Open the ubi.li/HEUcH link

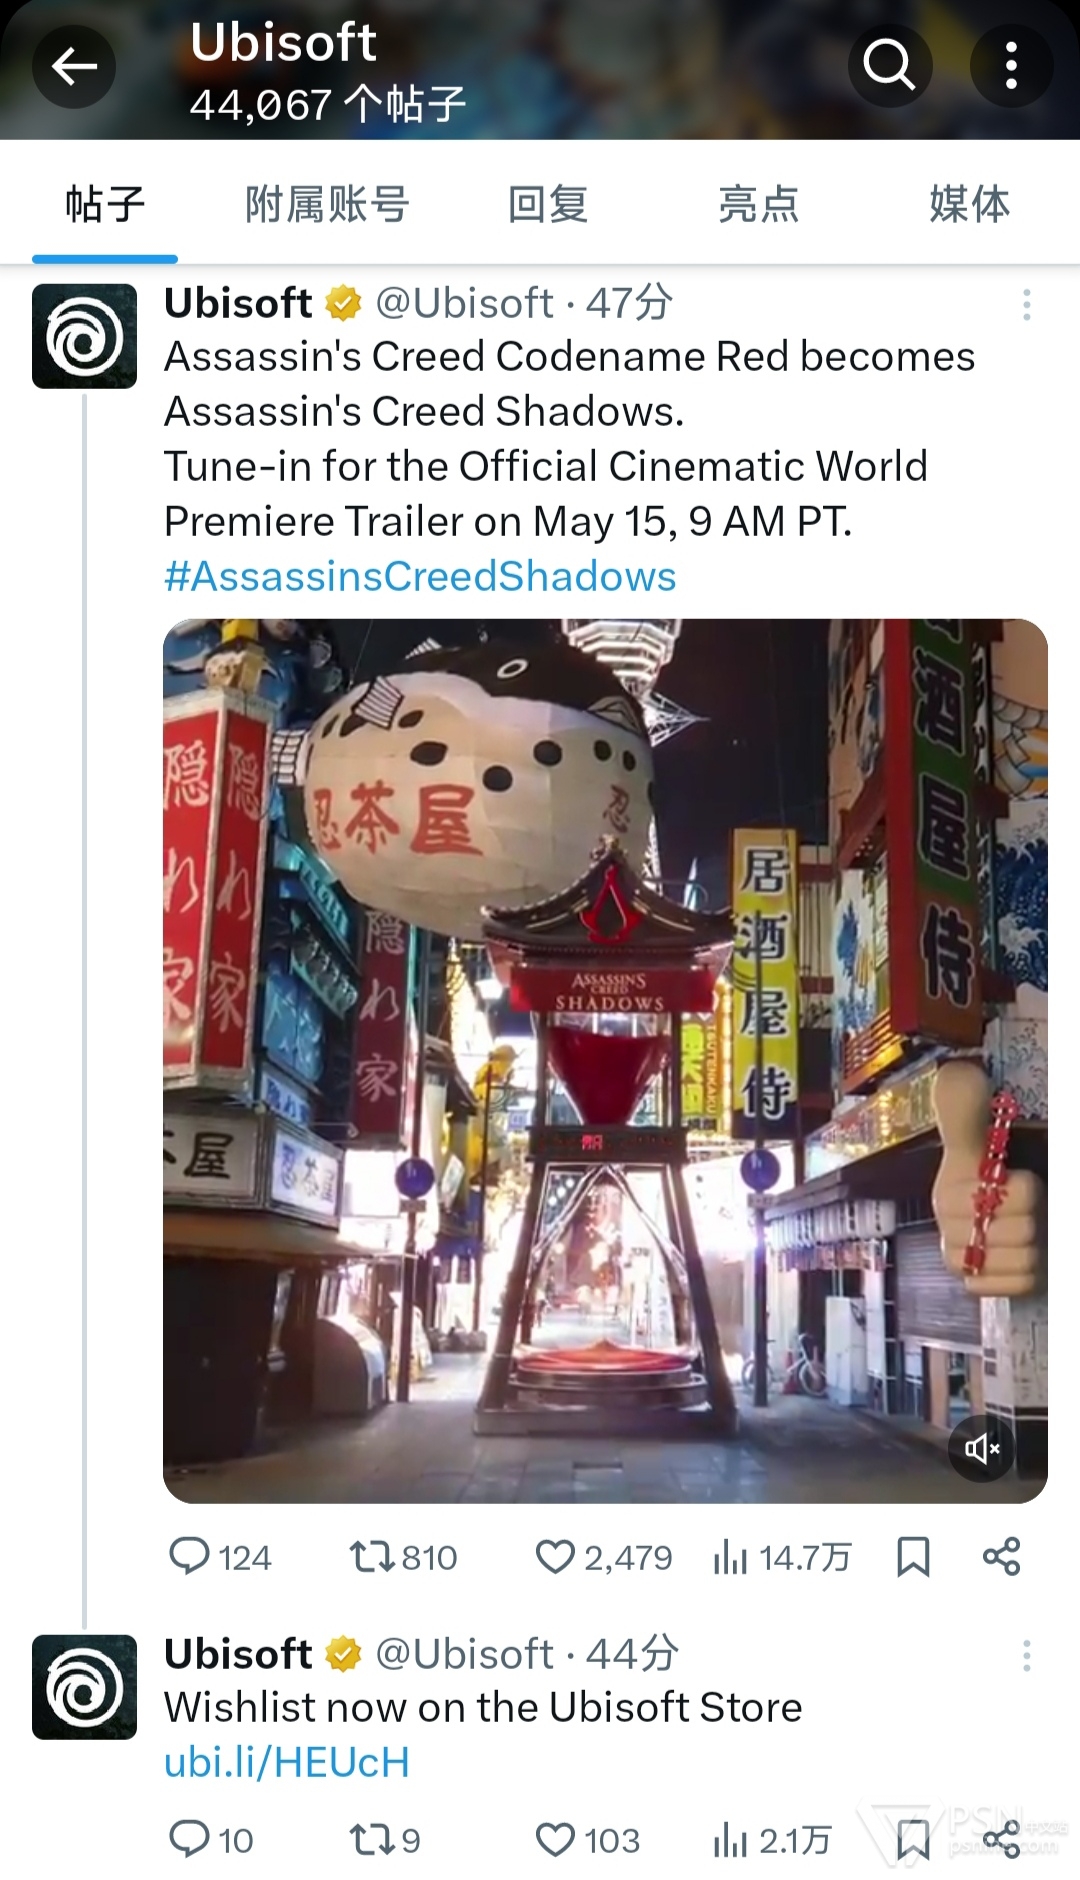coord(287,1762)
